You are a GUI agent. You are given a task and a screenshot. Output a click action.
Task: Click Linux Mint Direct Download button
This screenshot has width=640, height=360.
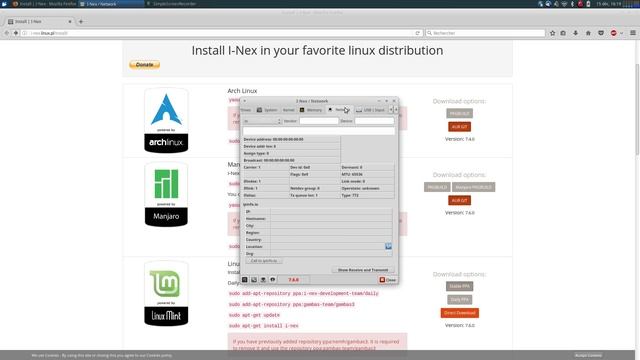(460, 313)
